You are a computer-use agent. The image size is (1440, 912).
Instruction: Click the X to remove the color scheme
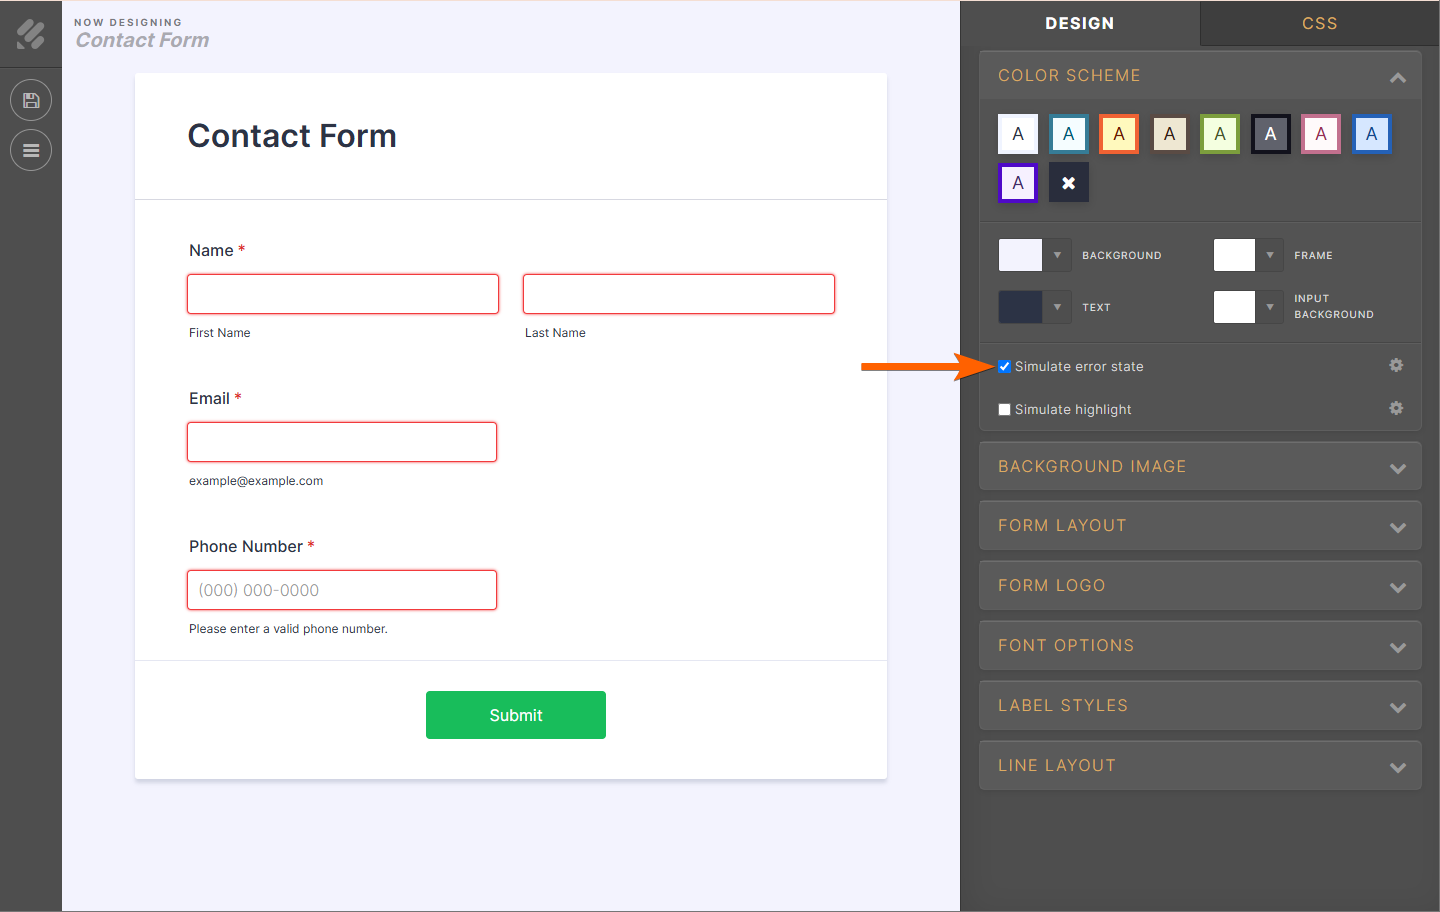pyautogui.click(x=1068, y=183)
